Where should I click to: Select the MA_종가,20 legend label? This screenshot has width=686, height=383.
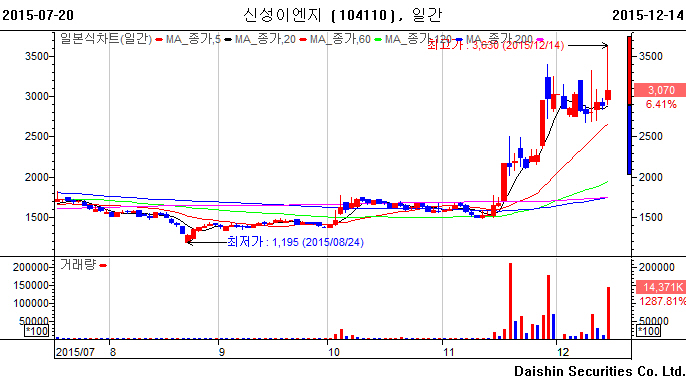265,39
